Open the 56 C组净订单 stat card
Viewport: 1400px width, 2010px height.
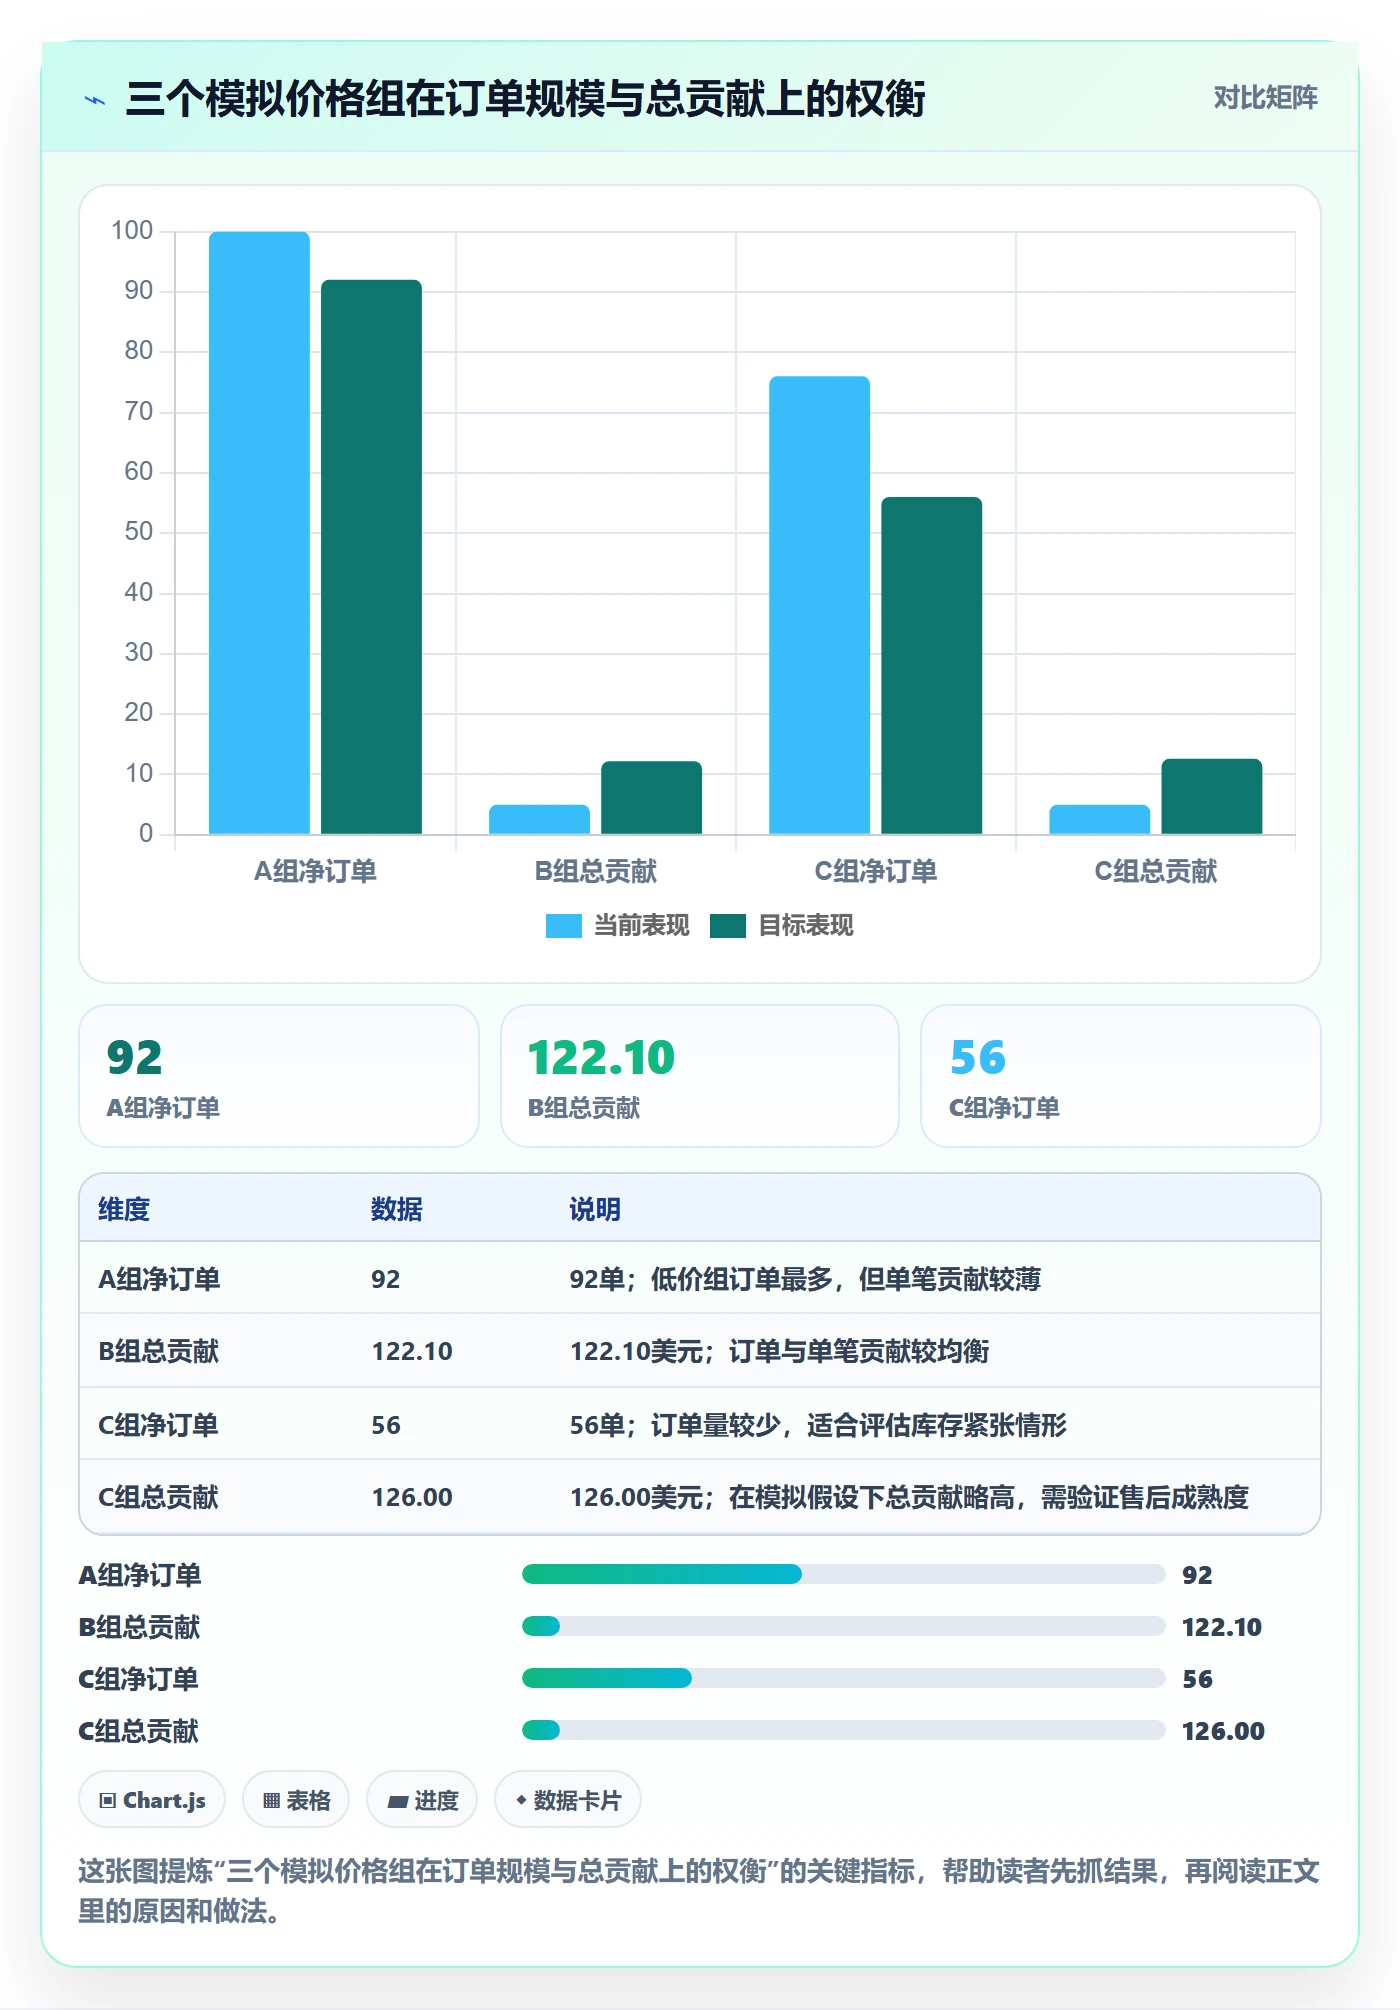coord(1120,1076)
